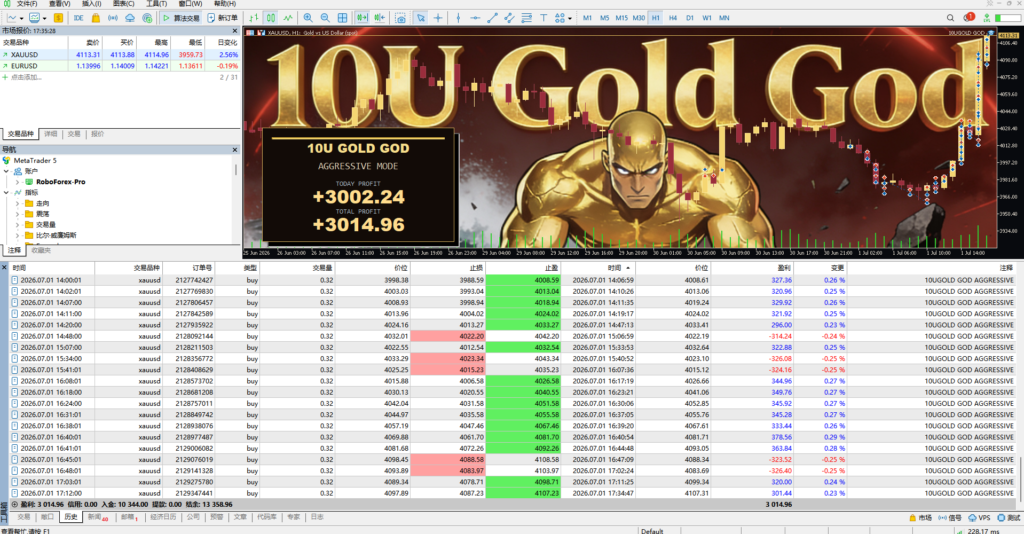This screenshot has width=1024, height=534.
Task: Toggle 算法交易 algo trading button
Action: (181, 18)
